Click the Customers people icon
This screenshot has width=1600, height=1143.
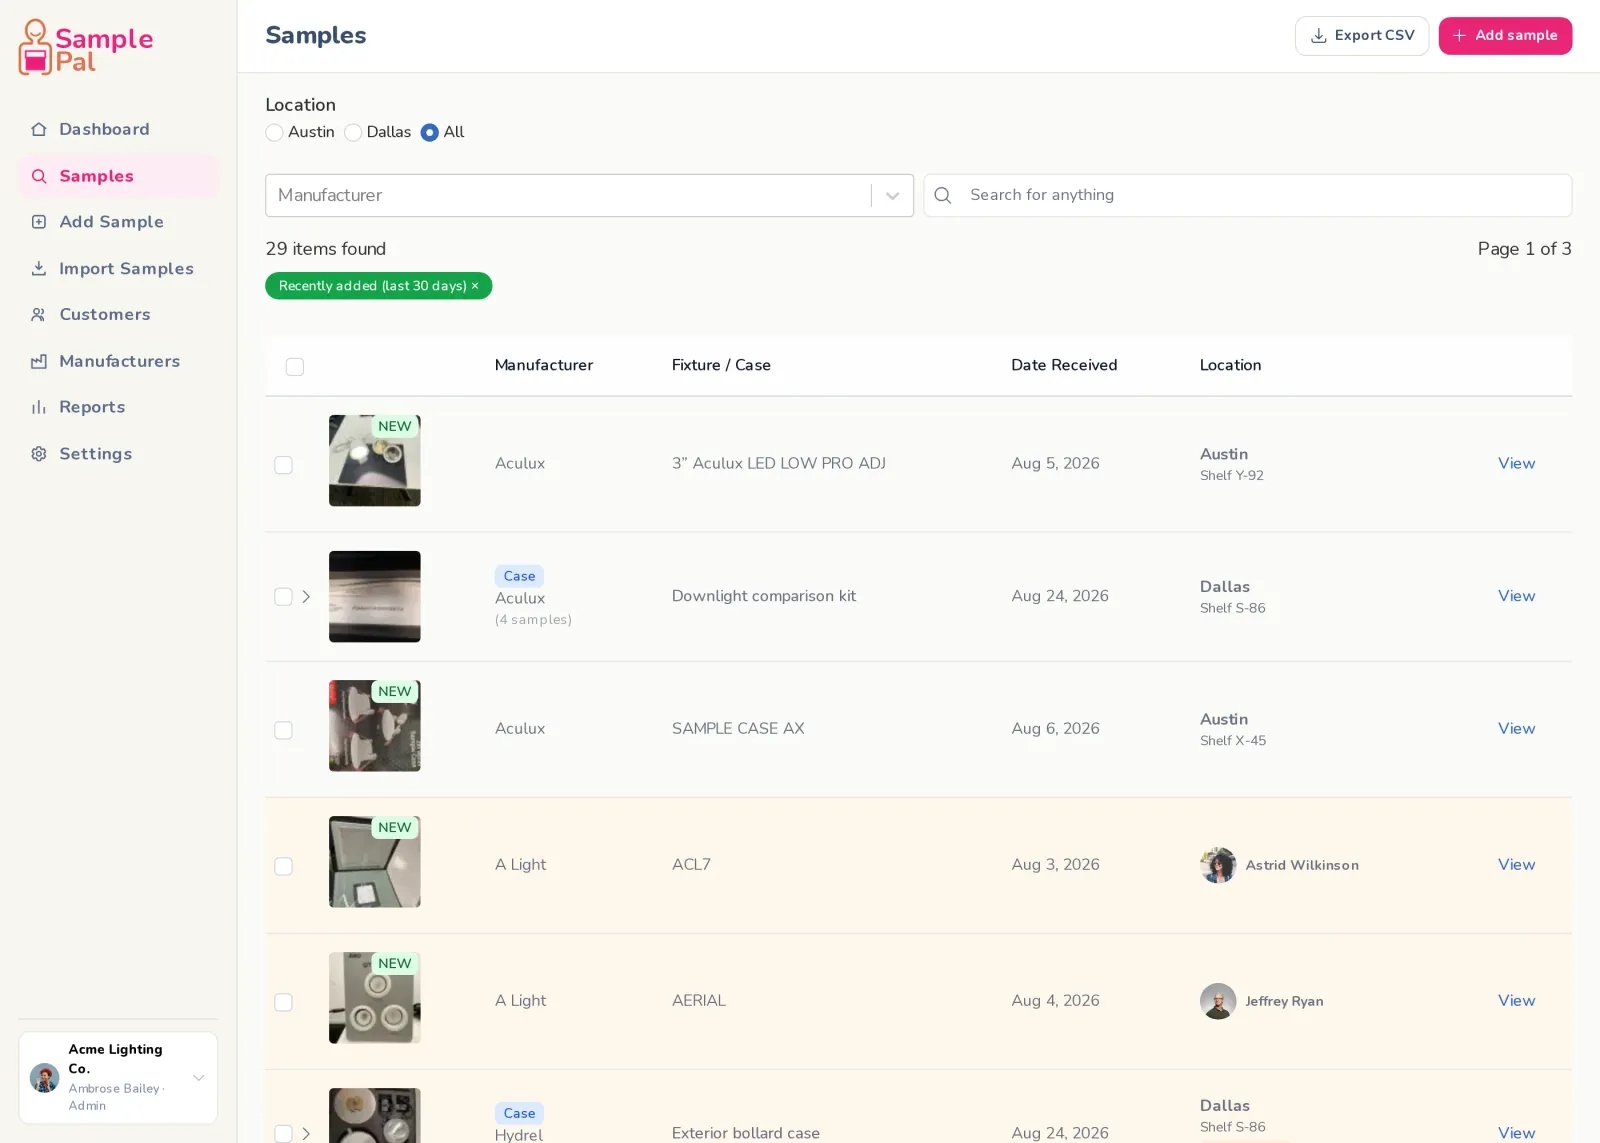point(39,314)
